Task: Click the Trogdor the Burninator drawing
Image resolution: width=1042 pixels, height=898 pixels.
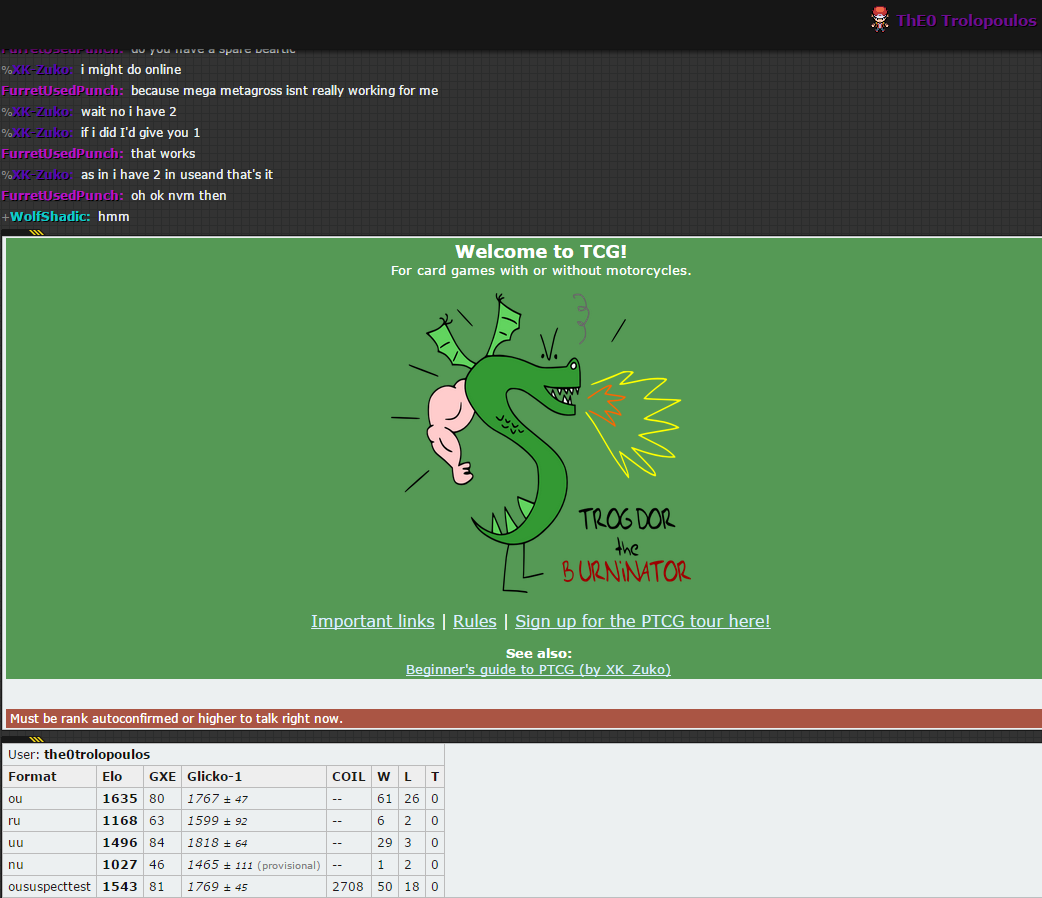Action: (x=540, y=440)
